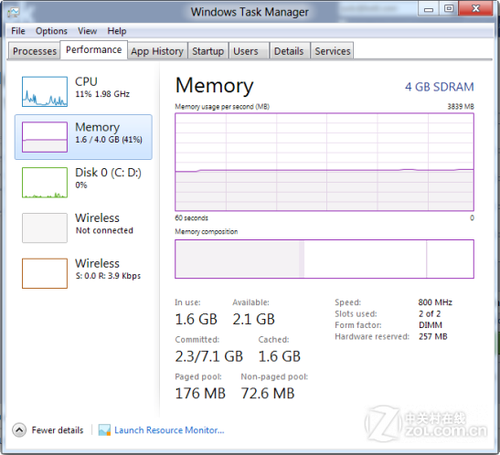The width and height of the screenshot is (500, 455).
Task: Select Wireless Not connected entry
Action: [x=83, y=228]
